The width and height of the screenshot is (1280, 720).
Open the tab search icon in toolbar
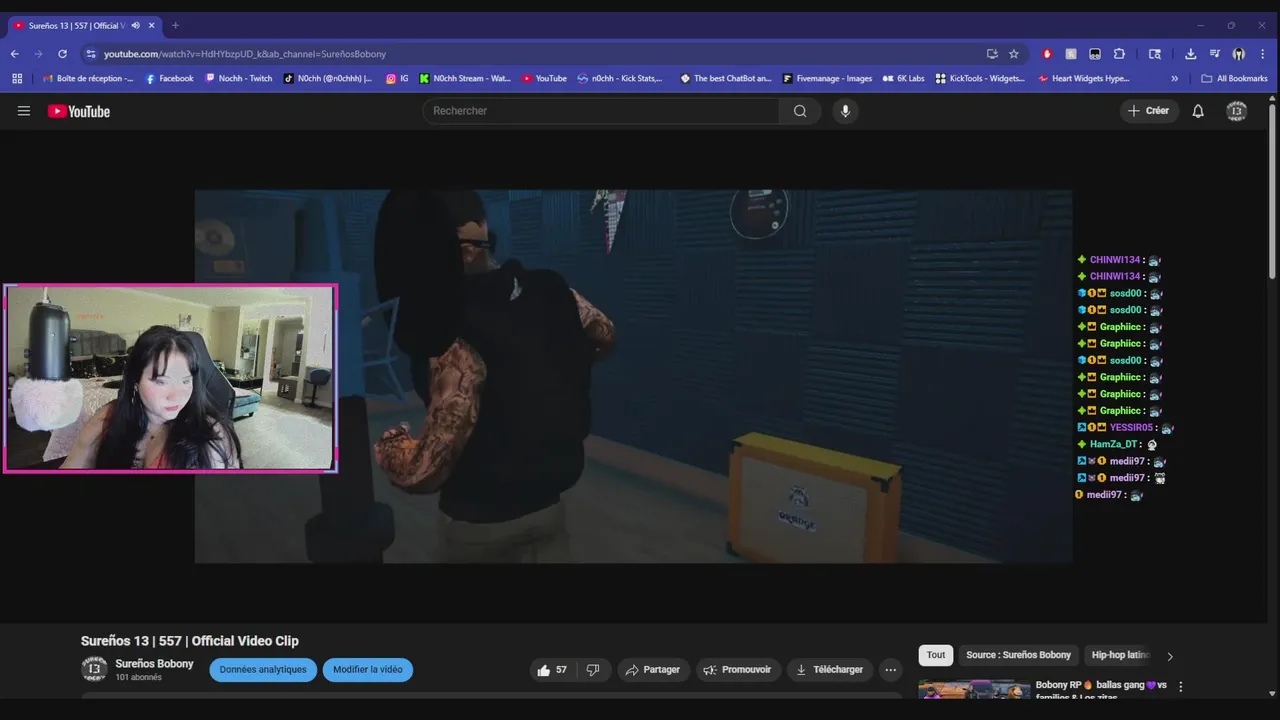pyautogui.click(x=1154, y=54)
